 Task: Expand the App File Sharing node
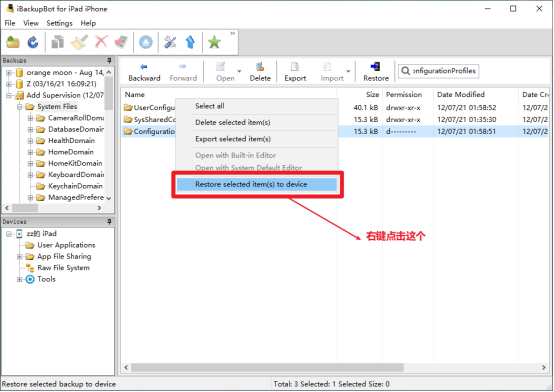point(20,257)
